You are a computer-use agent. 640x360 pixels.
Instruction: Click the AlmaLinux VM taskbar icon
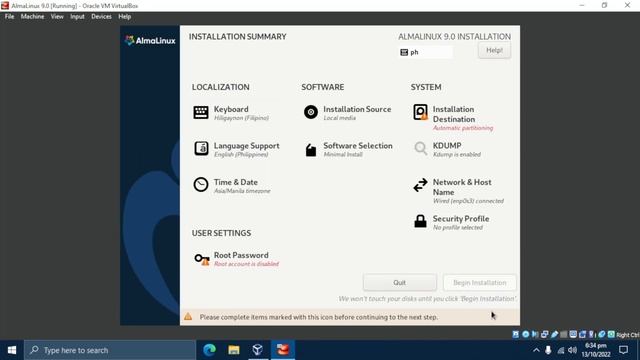[x=282, y=350]
